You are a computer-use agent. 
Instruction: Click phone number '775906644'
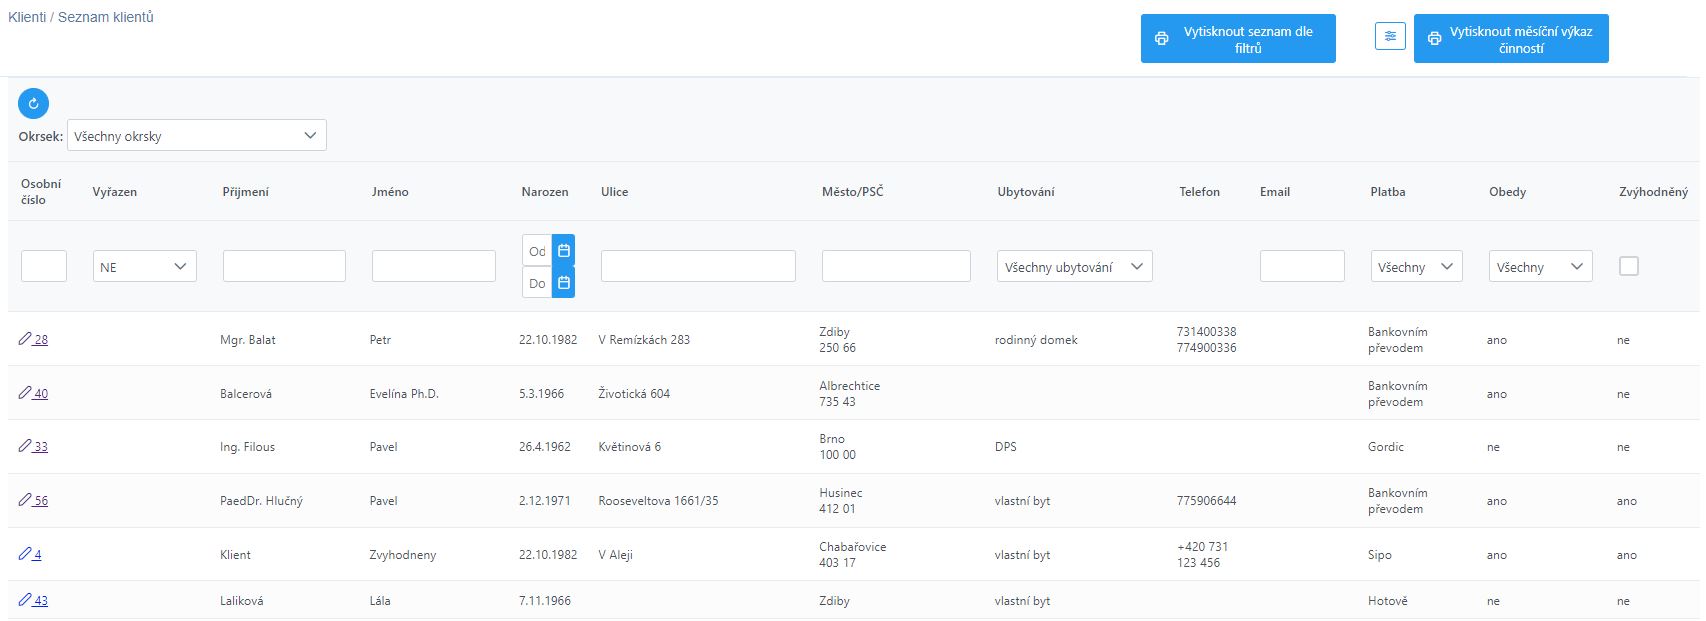click(x=1206, y=501)
